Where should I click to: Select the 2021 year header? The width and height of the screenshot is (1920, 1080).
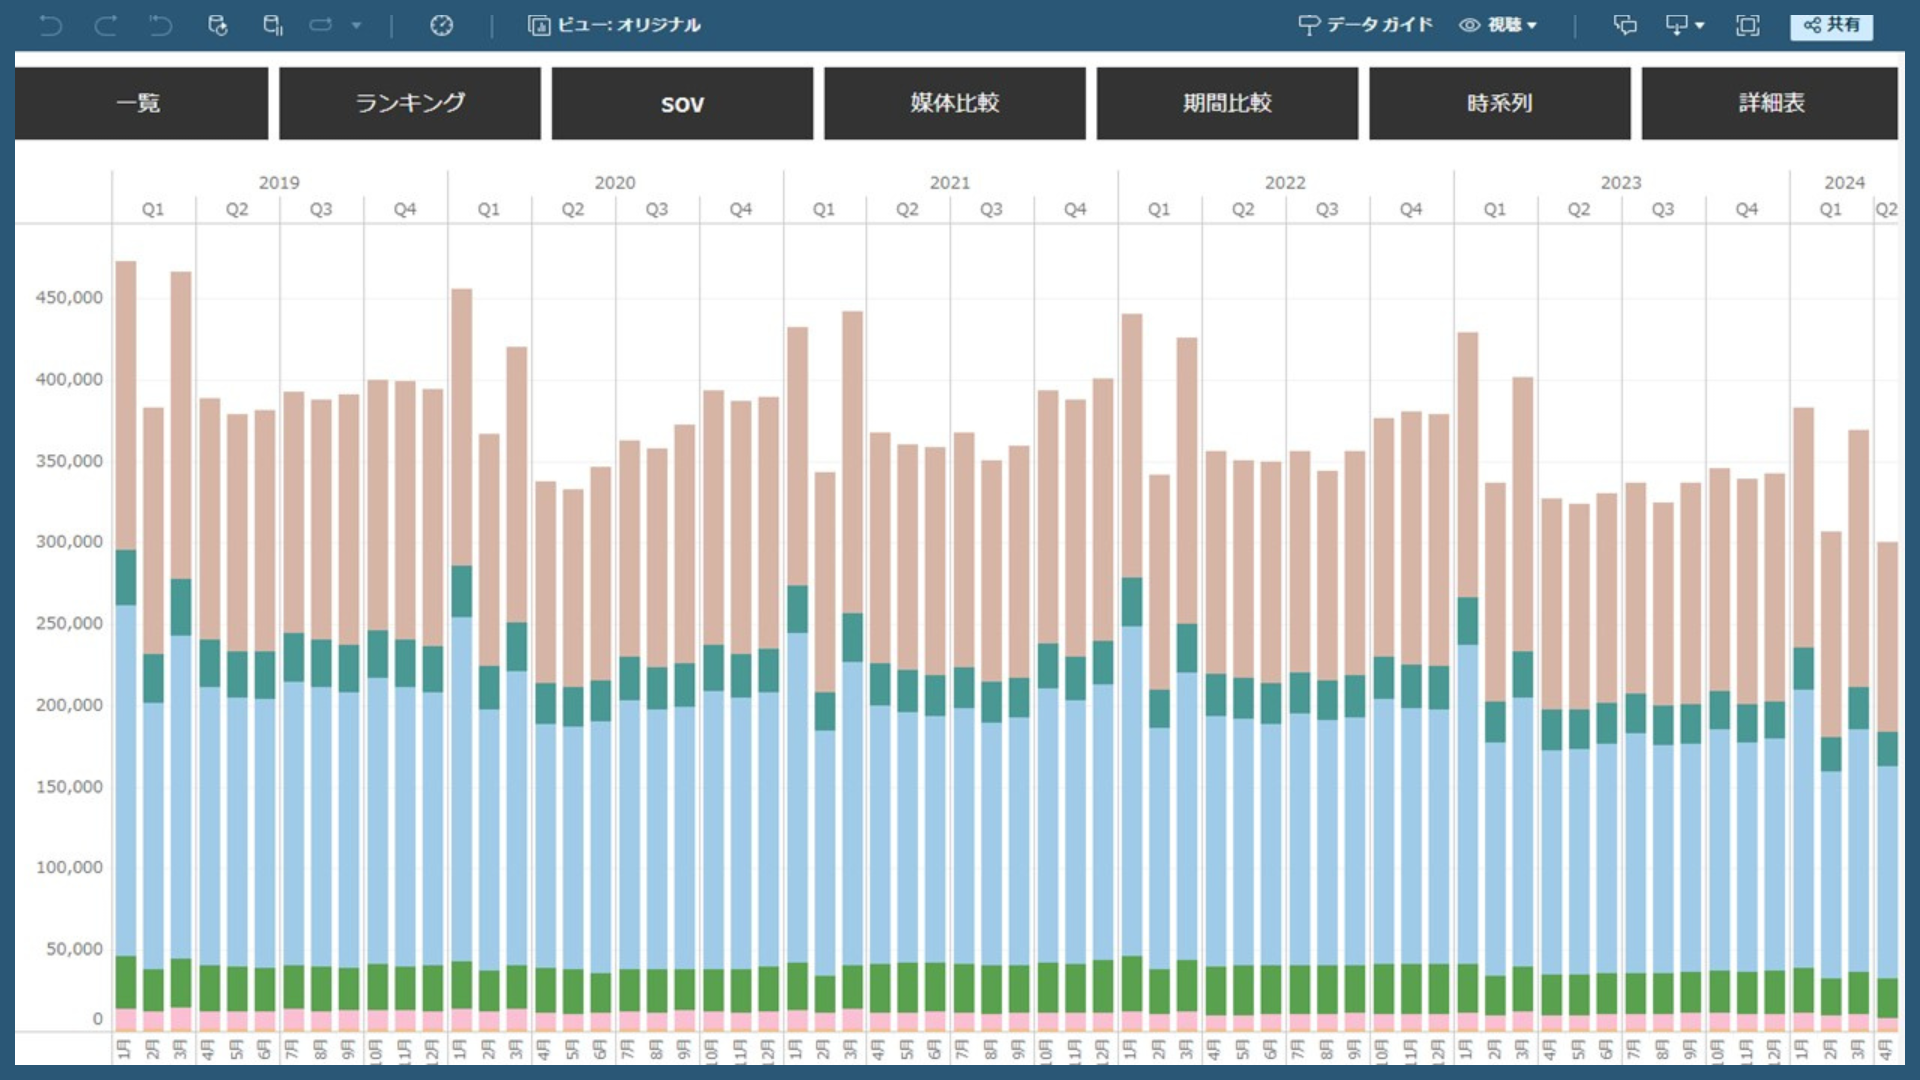click(949, 183)
